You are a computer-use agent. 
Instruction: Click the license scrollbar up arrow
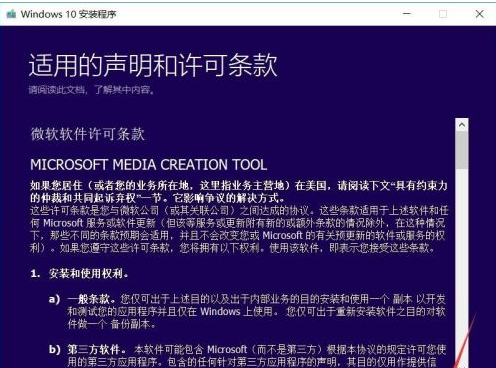point(462,125)
